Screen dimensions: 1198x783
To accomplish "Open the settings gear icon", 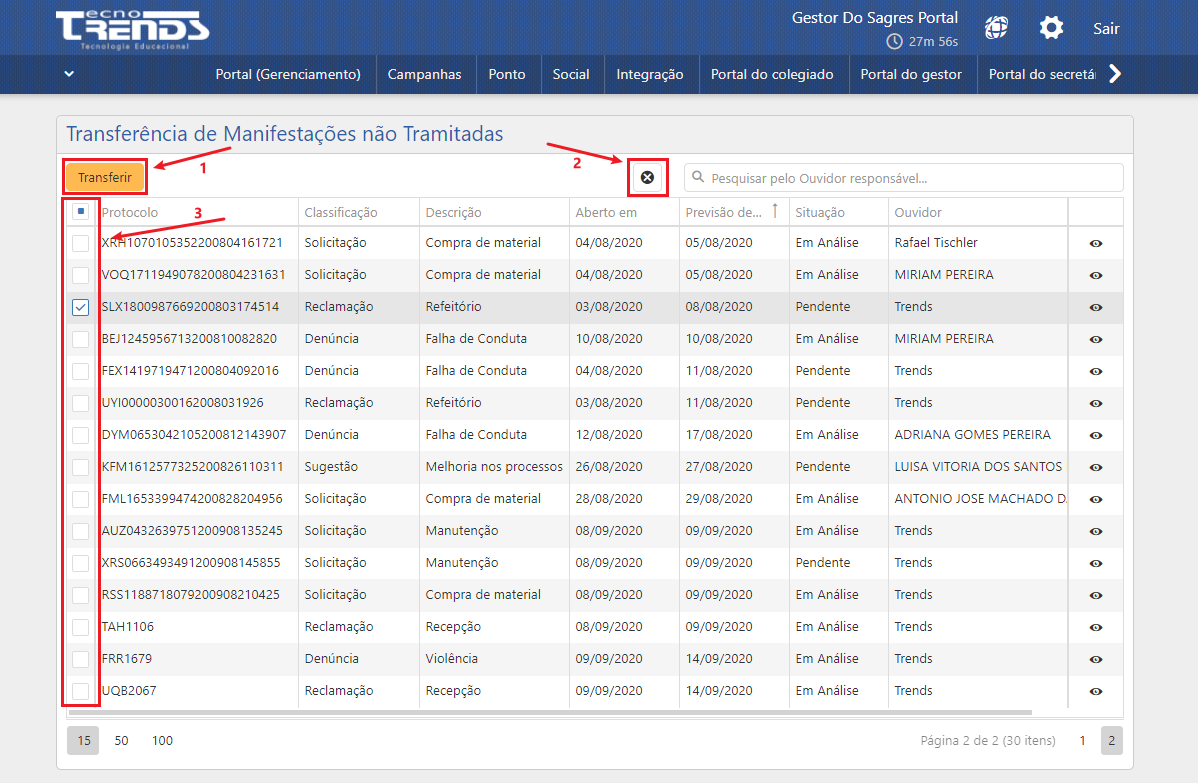I will tap(1051, 28).
